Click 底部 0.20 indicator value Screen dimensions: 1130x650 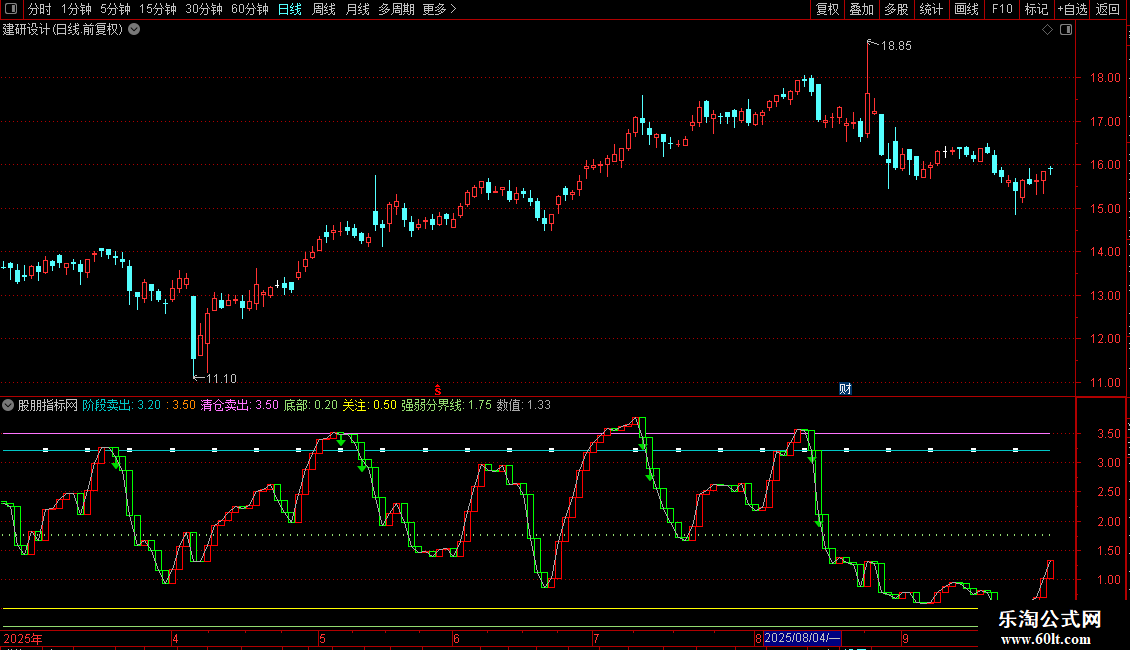coord(311,405)
